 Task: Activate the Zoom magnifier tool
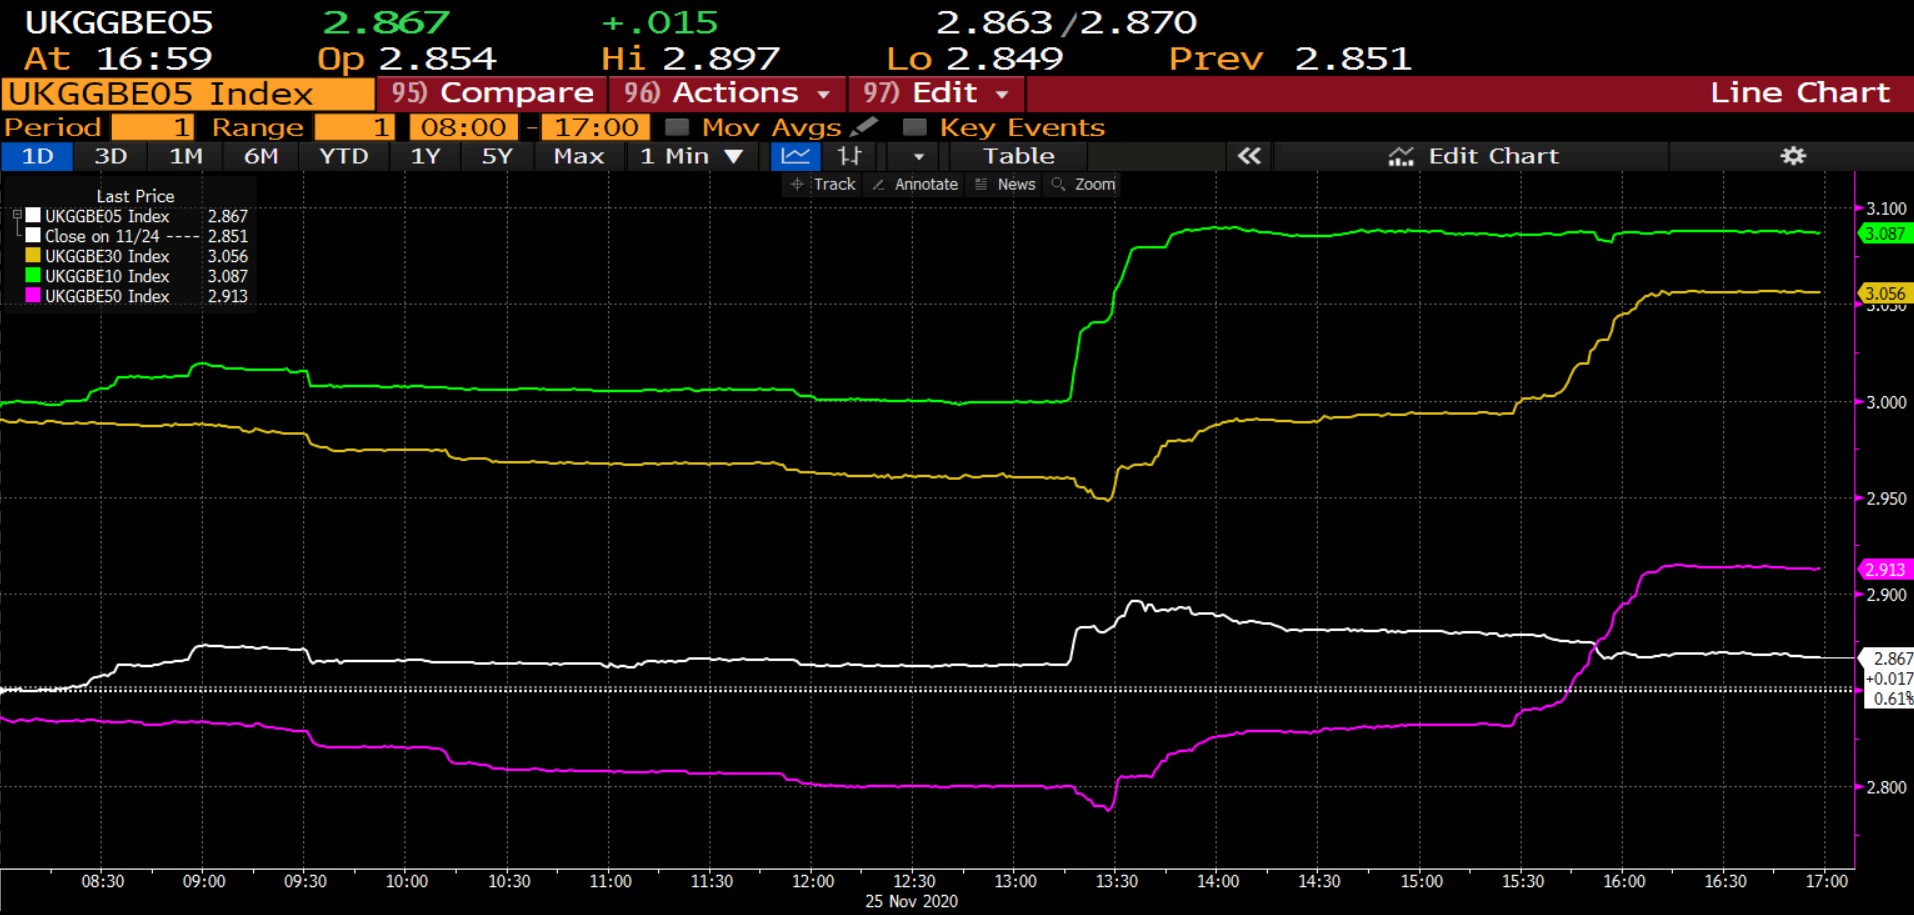pos(1083,184)
